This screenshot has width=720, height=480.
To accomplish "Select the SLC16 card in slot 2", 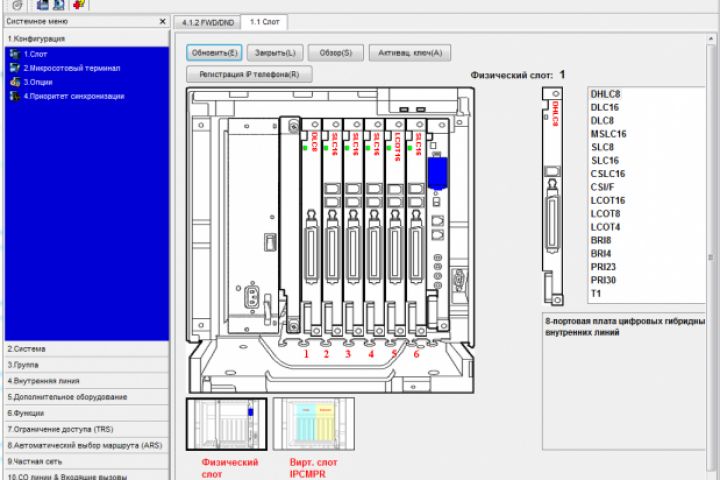I will 333,227.
